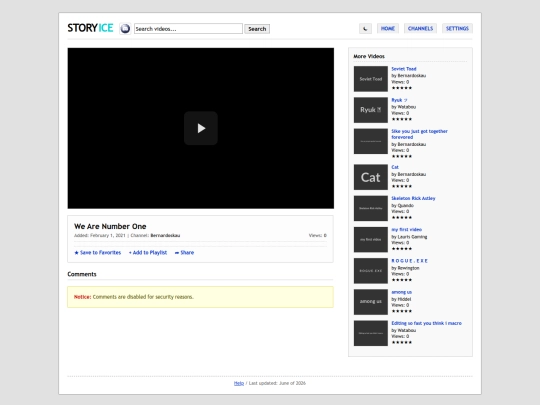Open the 'Sike you just got together' video link

pos(419,134)
